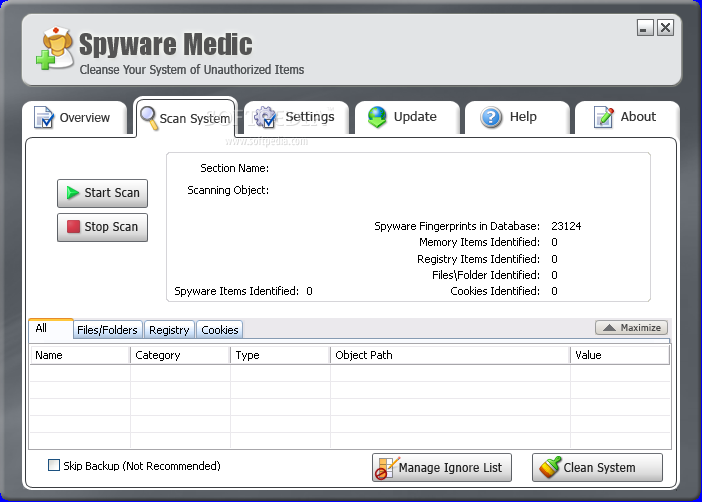
Task: Show Cookies results tab
Action: 220,330
